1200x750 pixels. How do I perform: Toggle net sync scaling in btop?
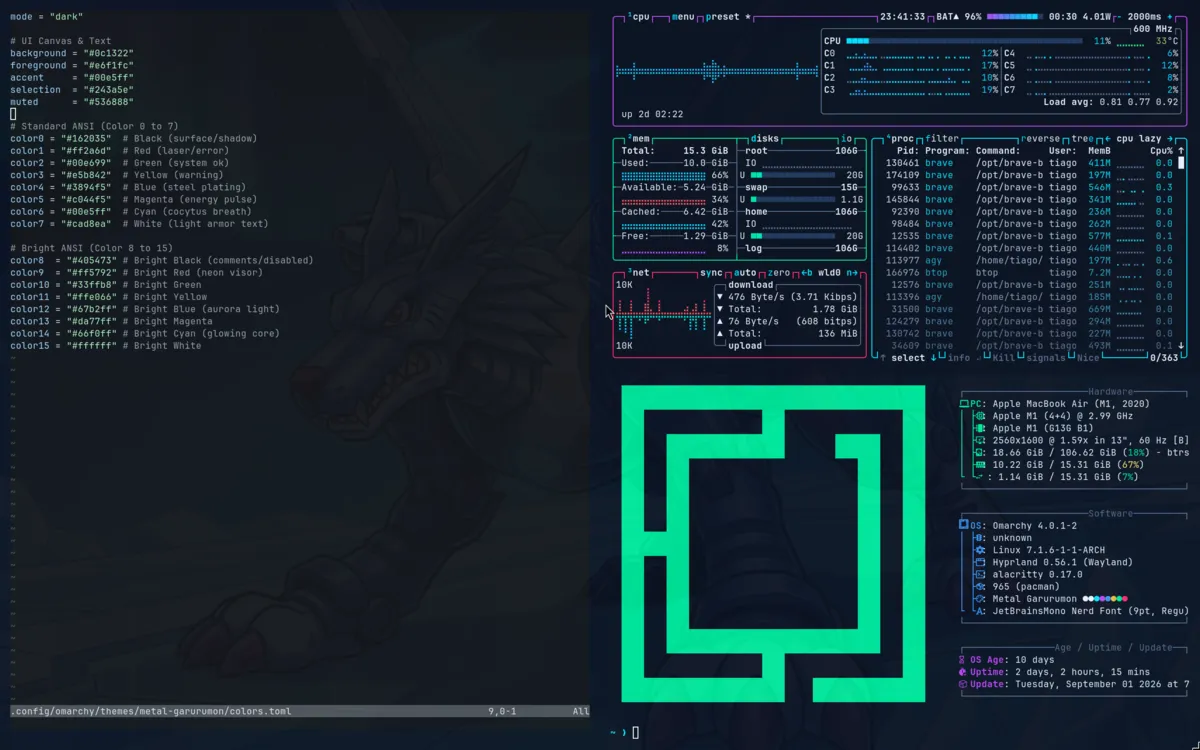point(711,272)
